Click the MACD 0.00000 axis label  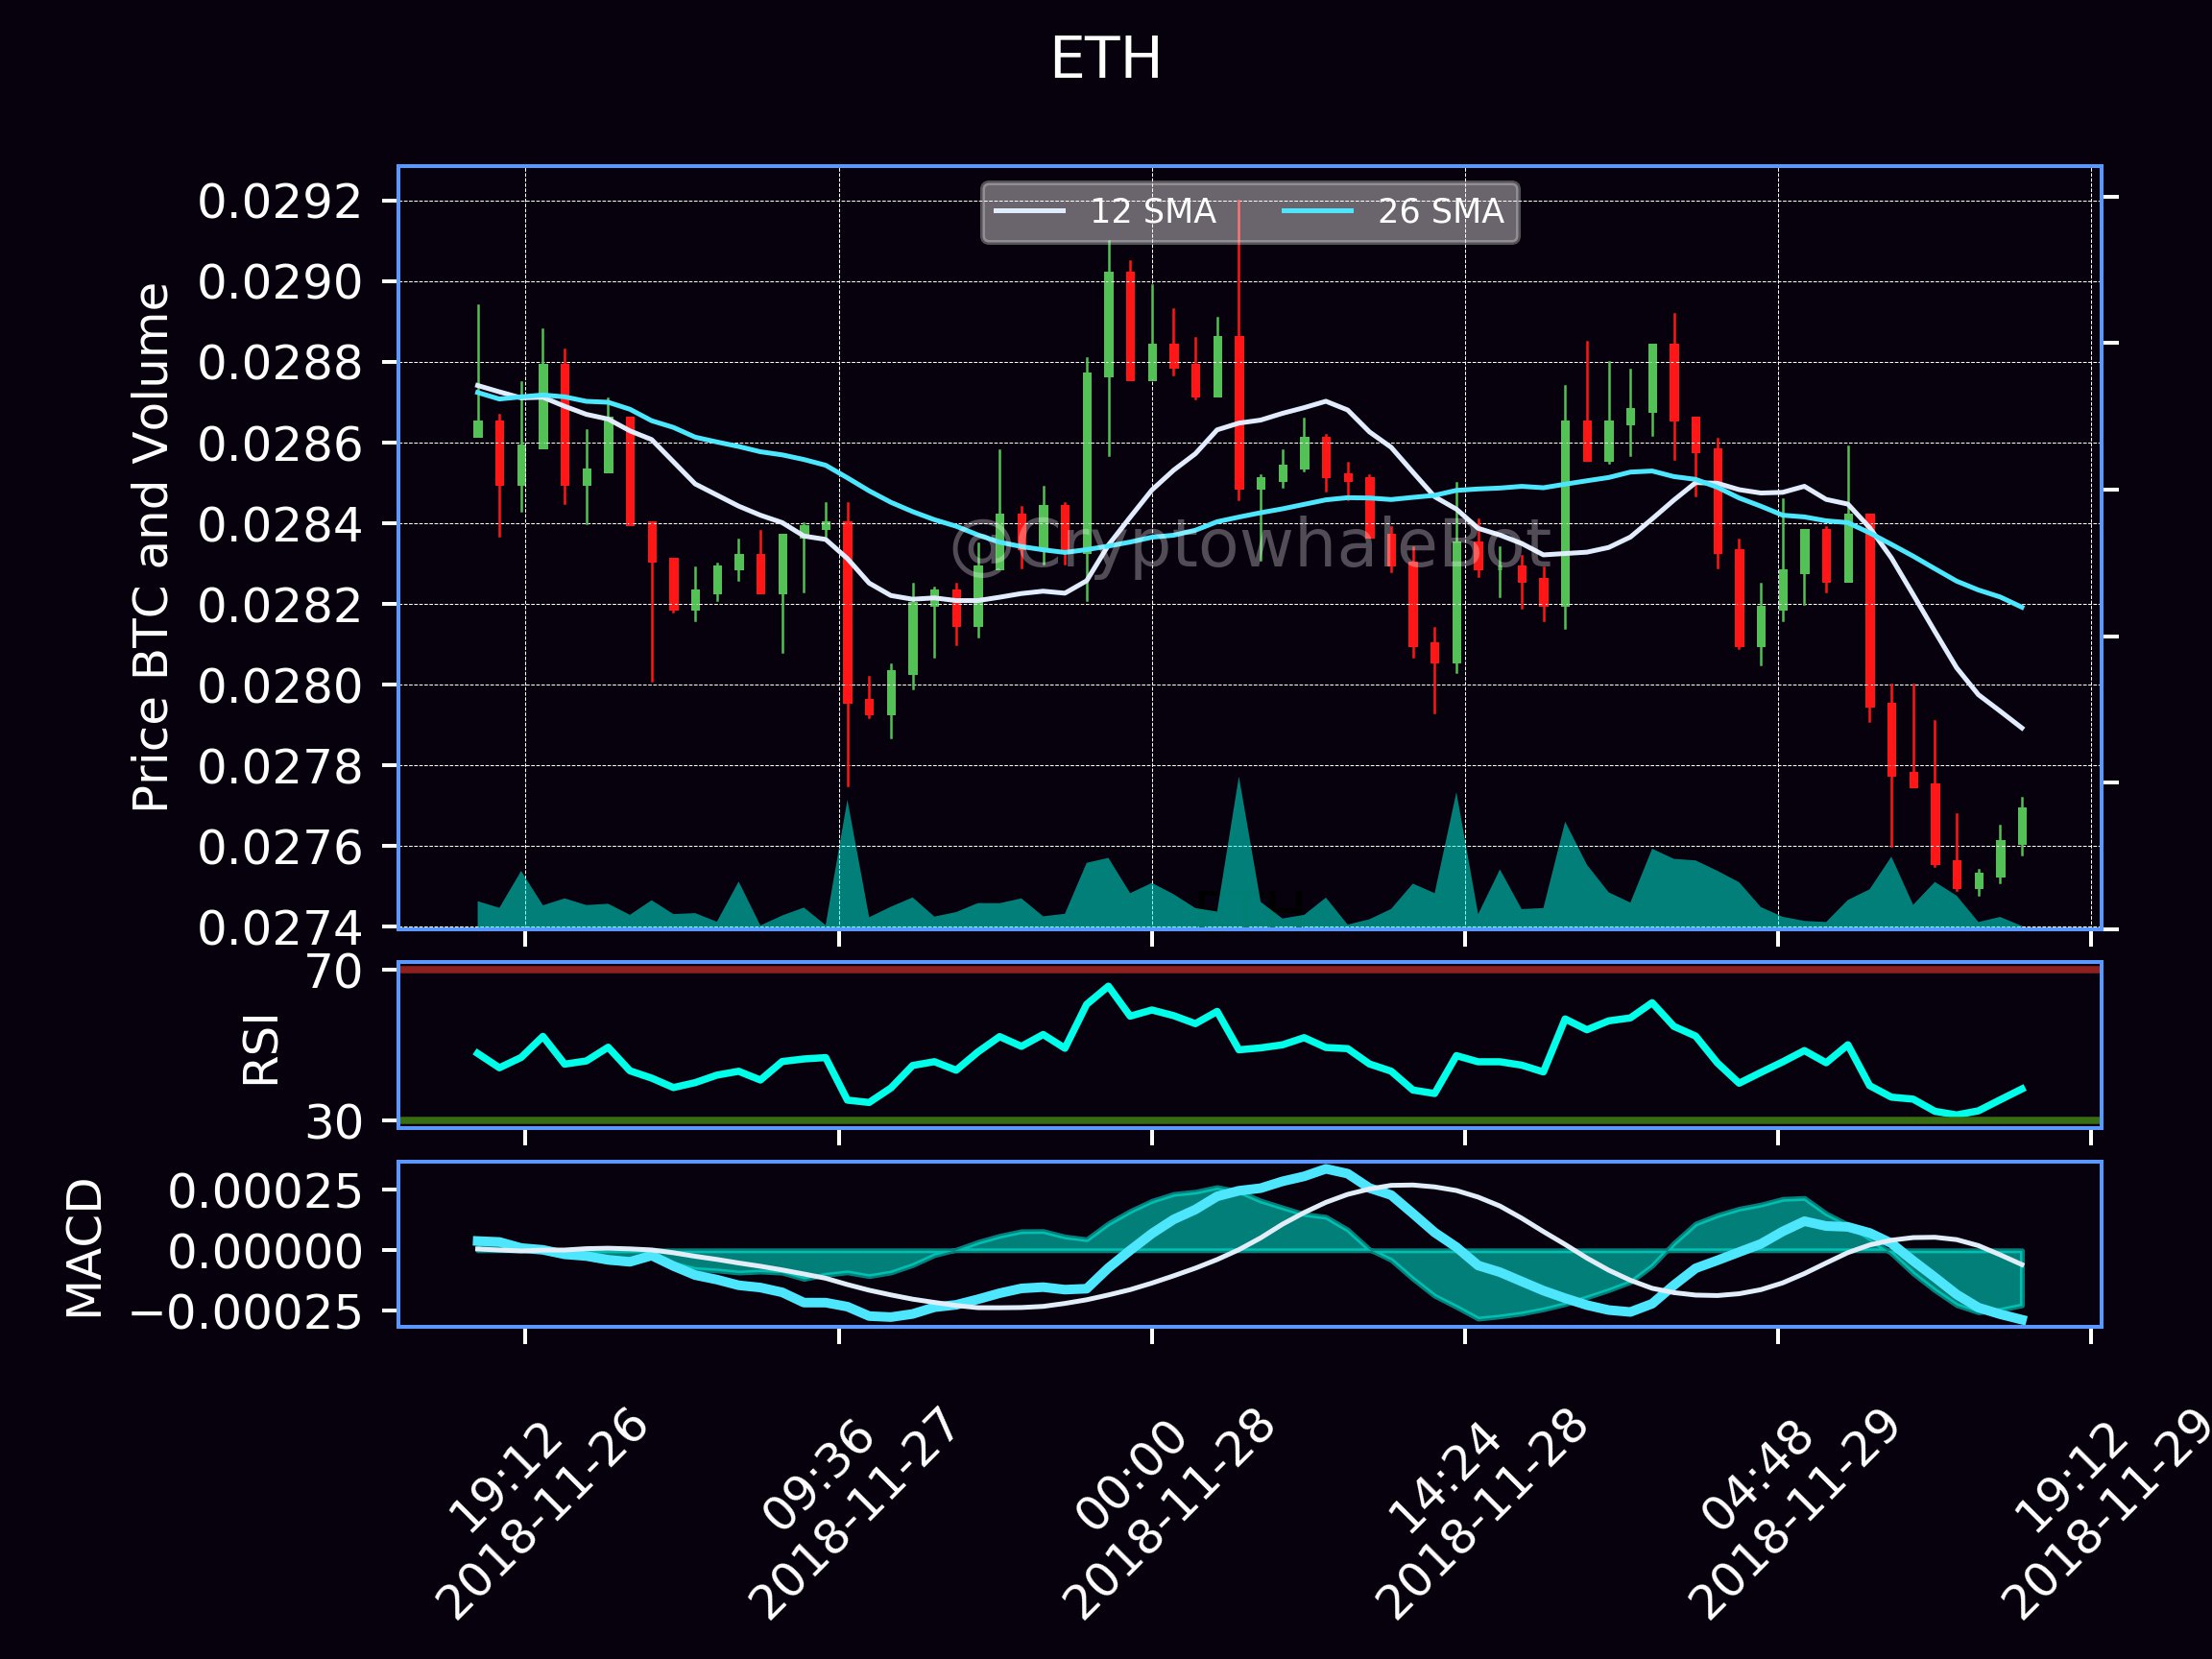[x=264, y=1252]
